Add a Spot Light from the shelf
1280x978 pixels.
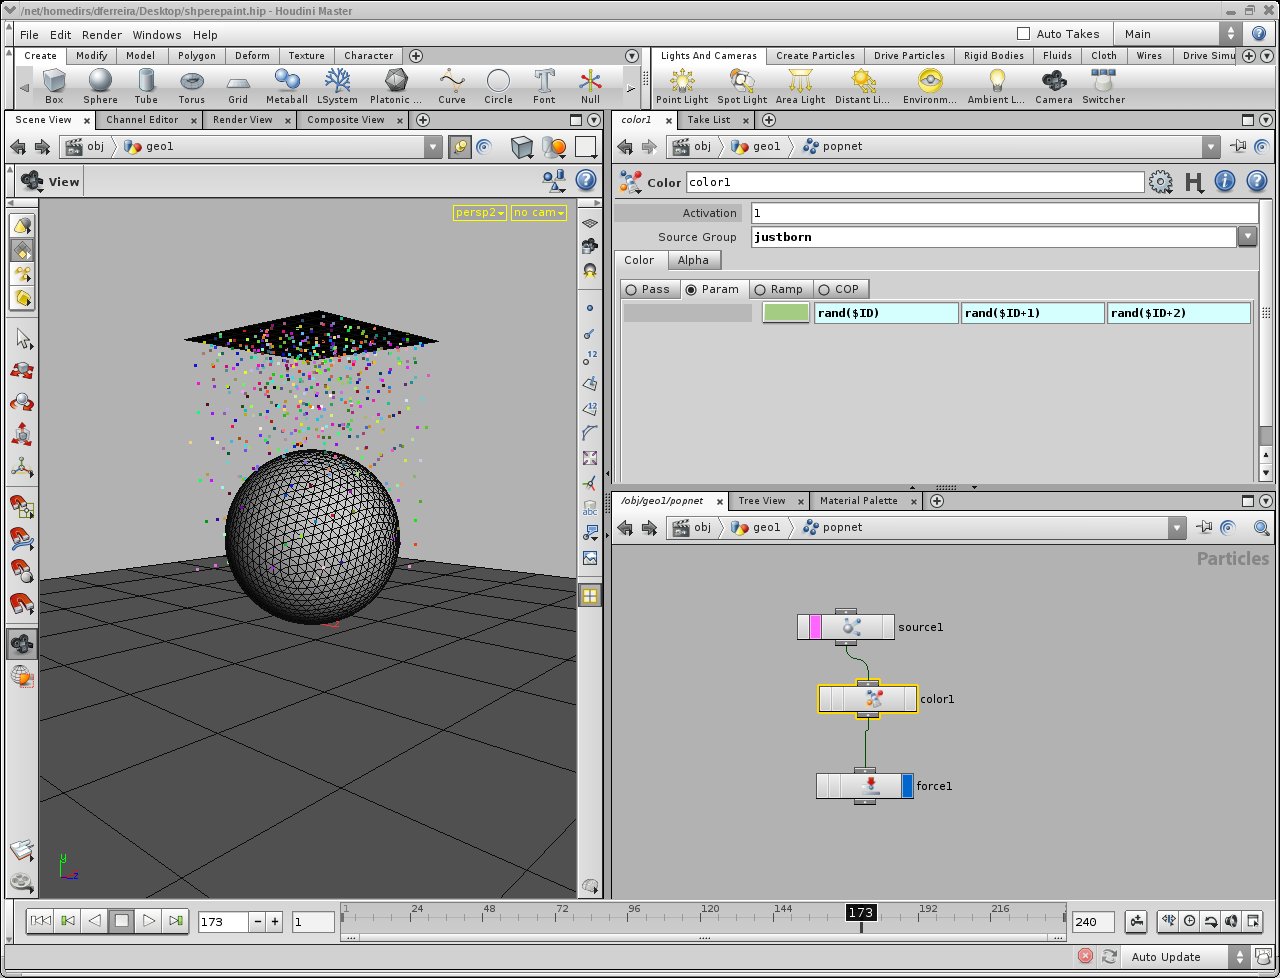(x=742, y=86)
